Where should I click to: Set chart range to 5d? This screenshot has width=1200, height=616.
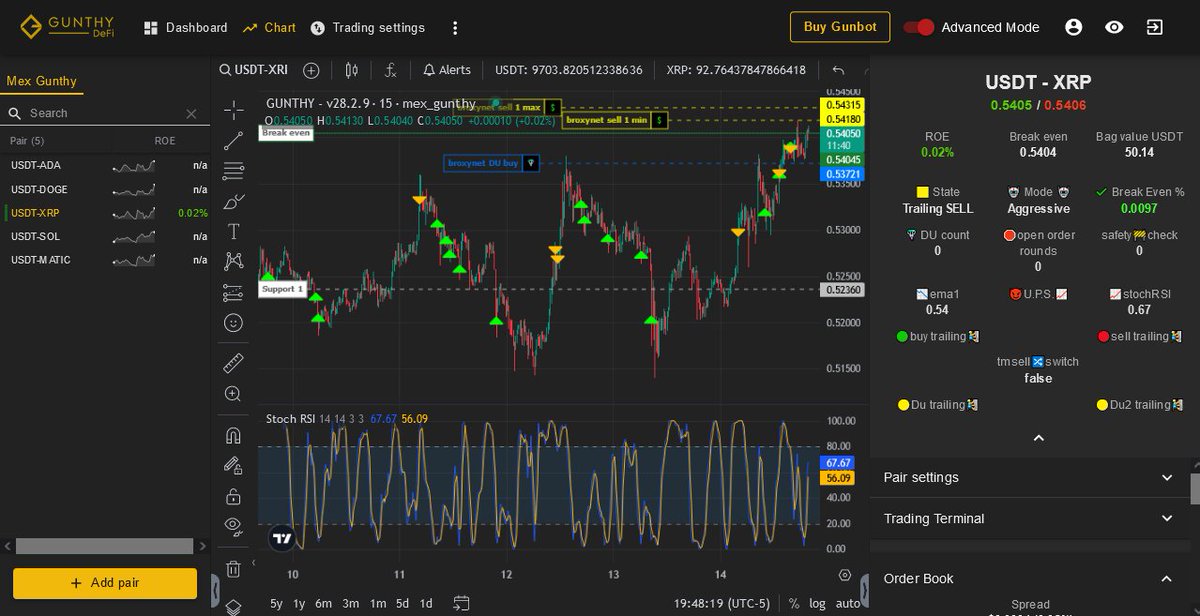402,603
